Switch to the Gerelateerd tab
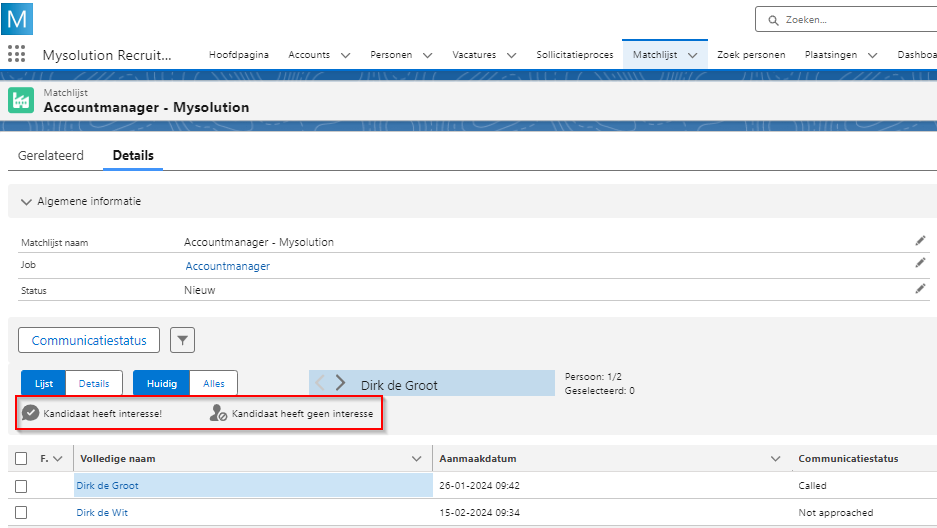This screenshot has height=528, width=937. pos(50,156)
